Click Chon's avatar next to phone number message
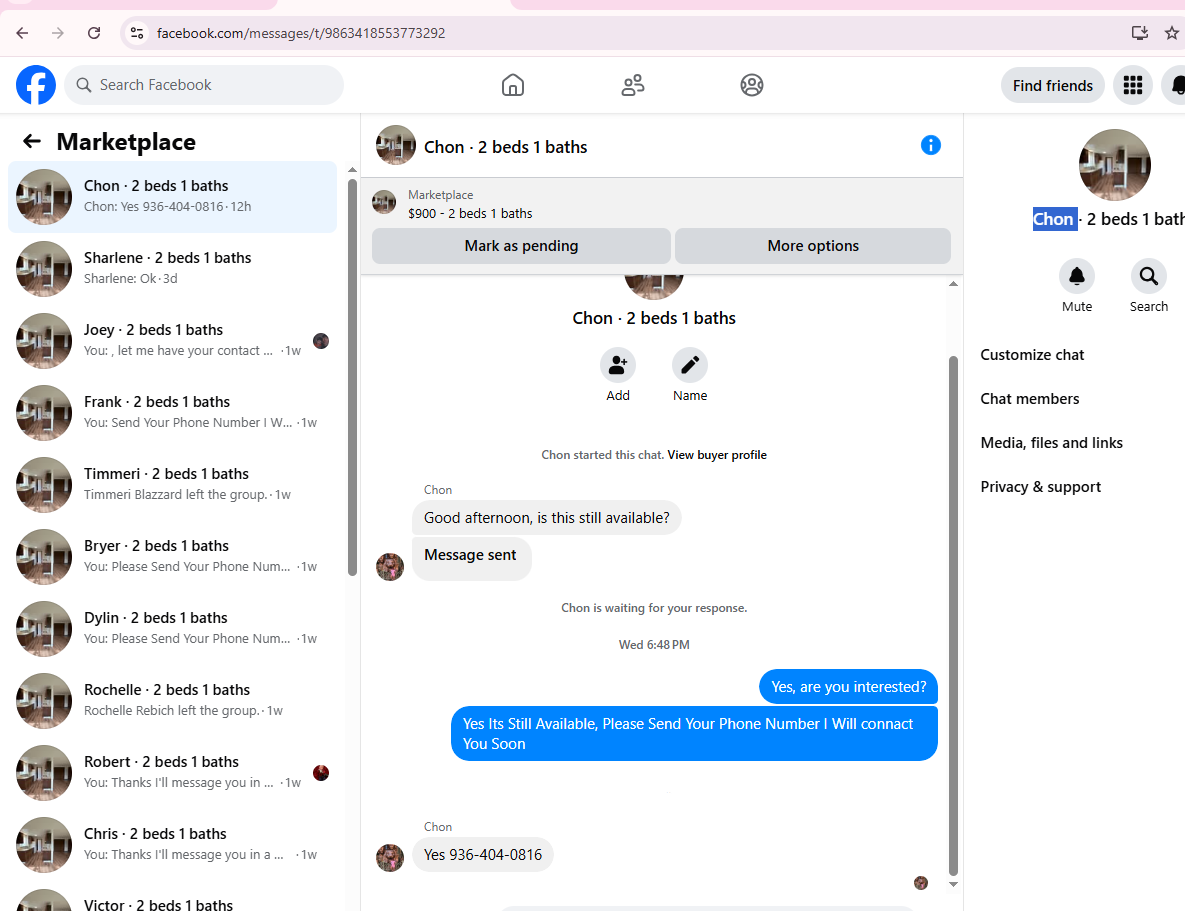Screen dimensions: 1185x911 (x=390, y=858)
